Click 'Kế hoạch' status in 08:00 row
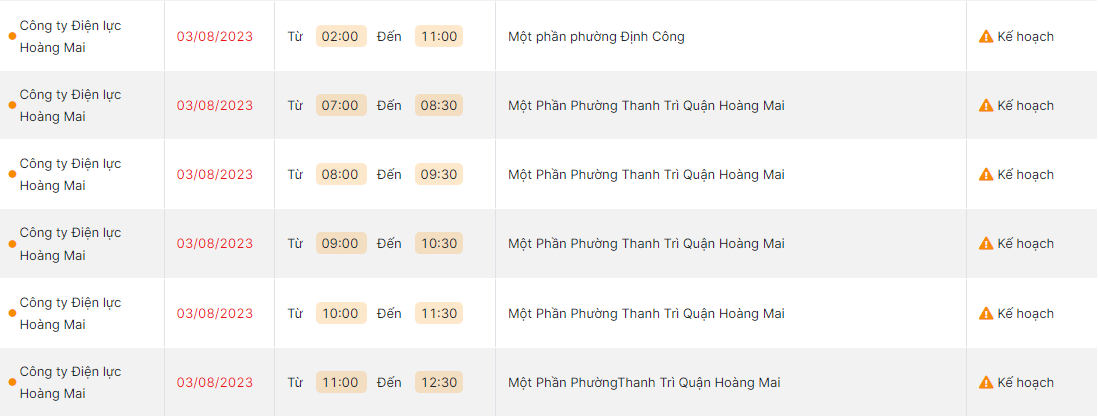1098x419 pixels. click(x=1025, y=175)
